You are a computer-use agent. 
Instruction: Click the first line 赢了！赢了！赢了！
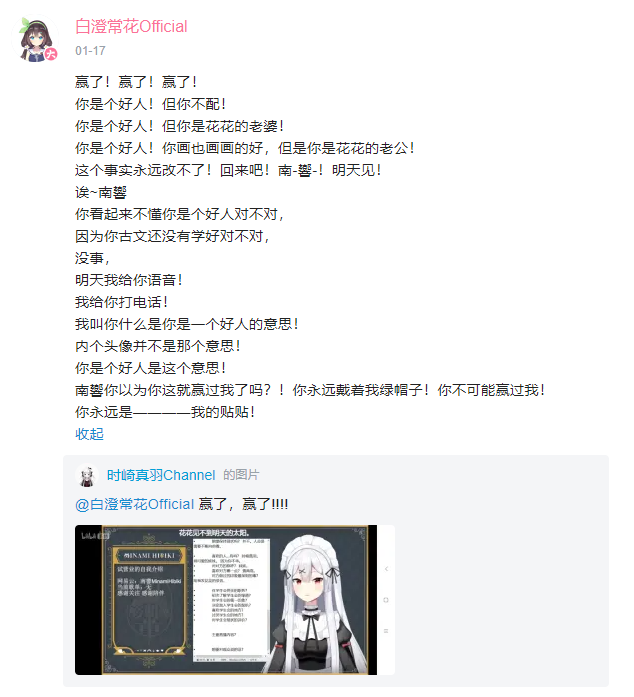(136, 82)
